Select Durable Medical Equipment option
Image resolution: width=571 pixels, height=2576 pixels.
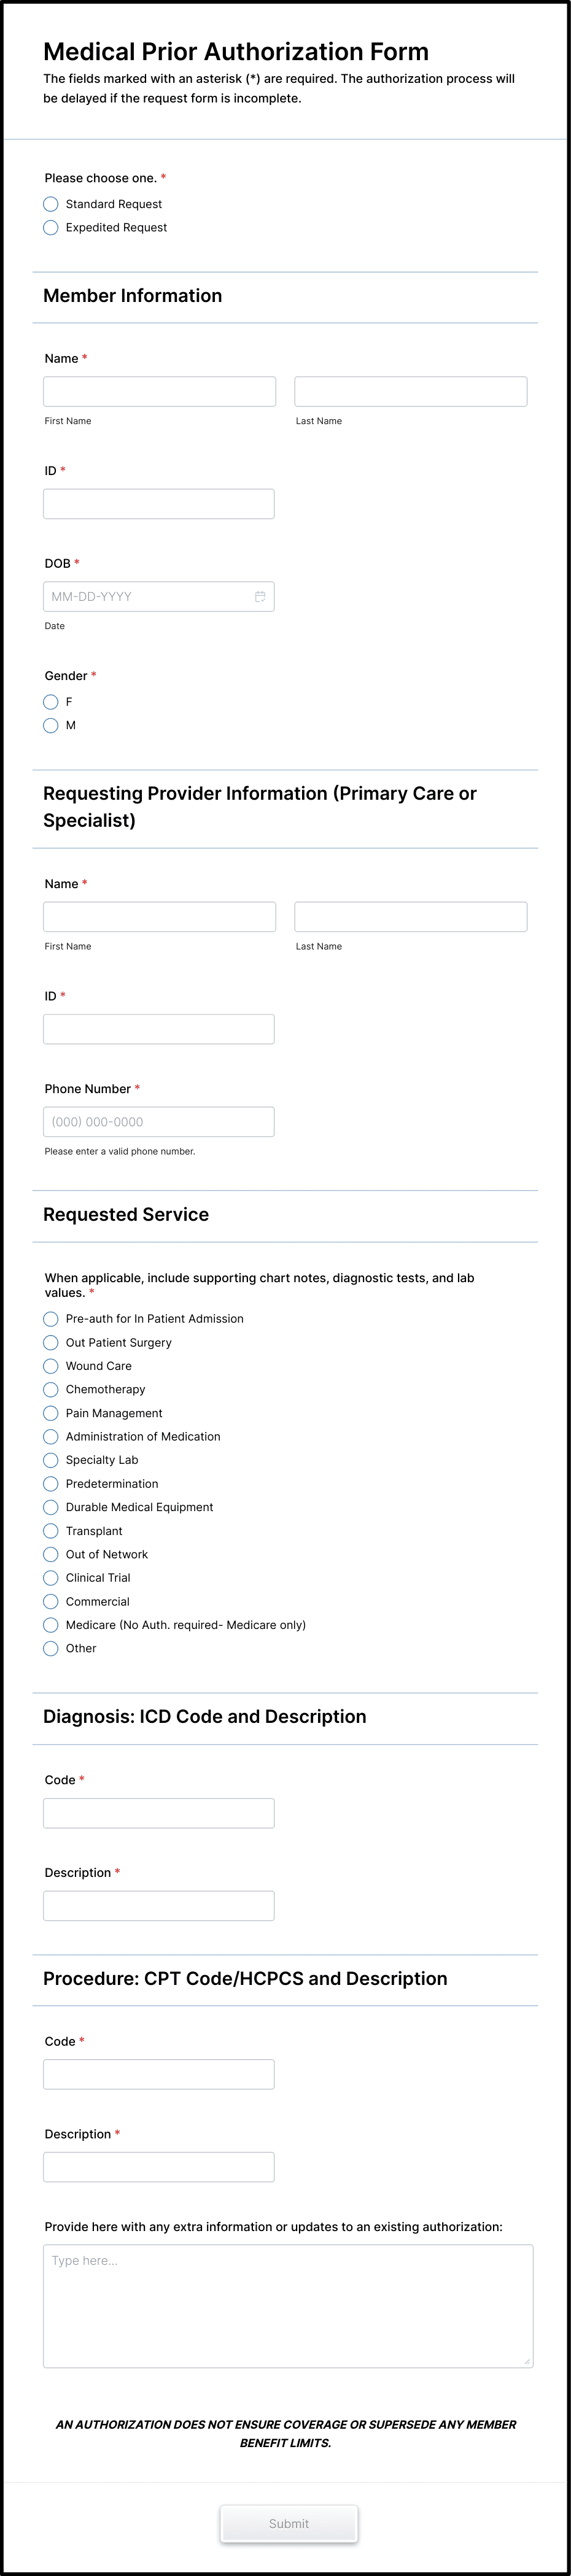point(51,1507)
